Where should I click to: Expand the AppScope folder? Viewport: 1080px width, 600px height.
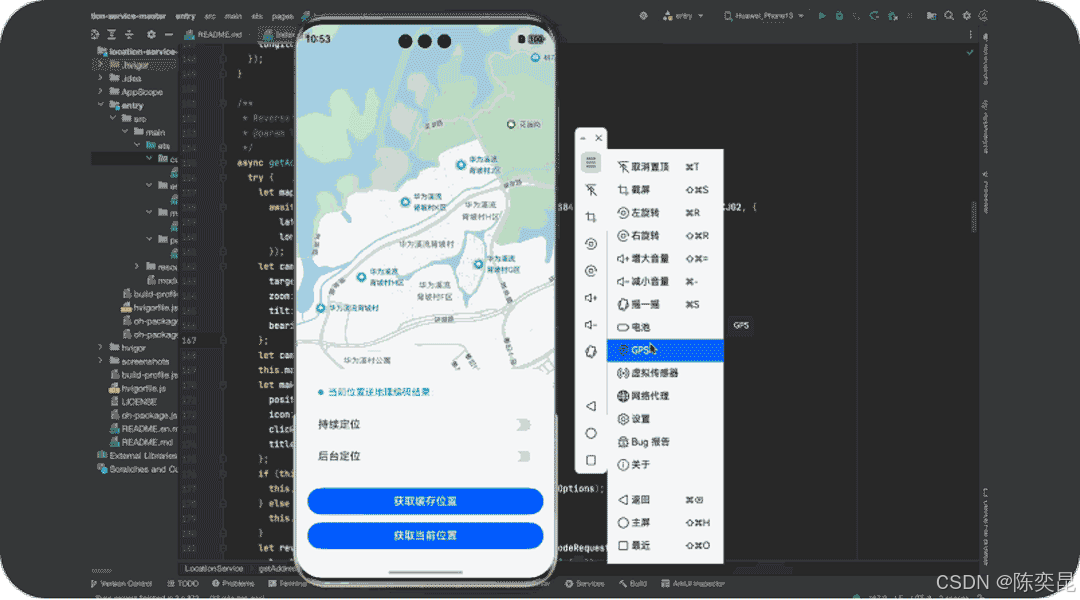pos(101,91)
